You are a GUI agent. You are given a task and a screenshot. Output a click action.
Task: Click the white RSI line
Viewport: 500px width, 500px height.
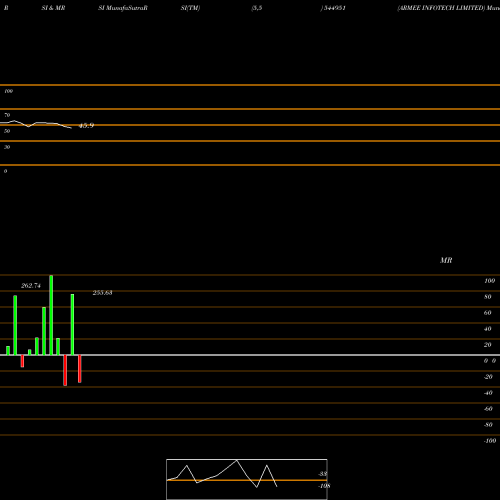pos(36,124)
